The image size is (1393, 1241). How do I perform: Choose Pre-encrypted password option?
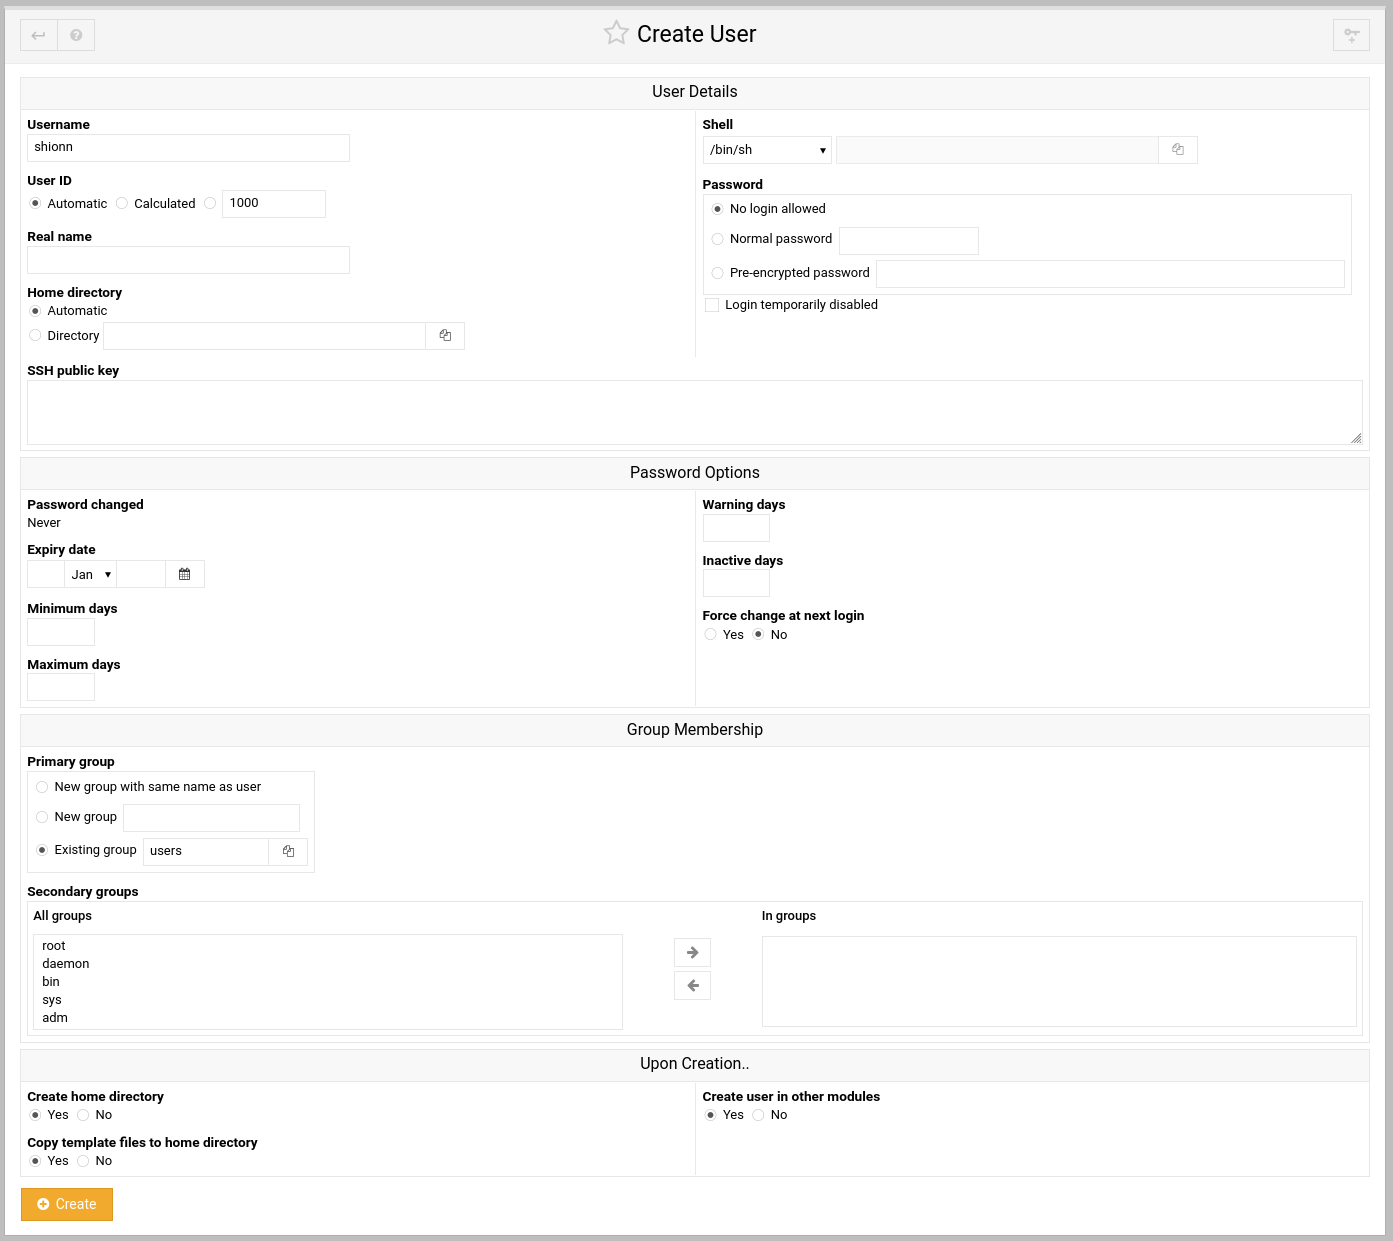coord(718,273)
